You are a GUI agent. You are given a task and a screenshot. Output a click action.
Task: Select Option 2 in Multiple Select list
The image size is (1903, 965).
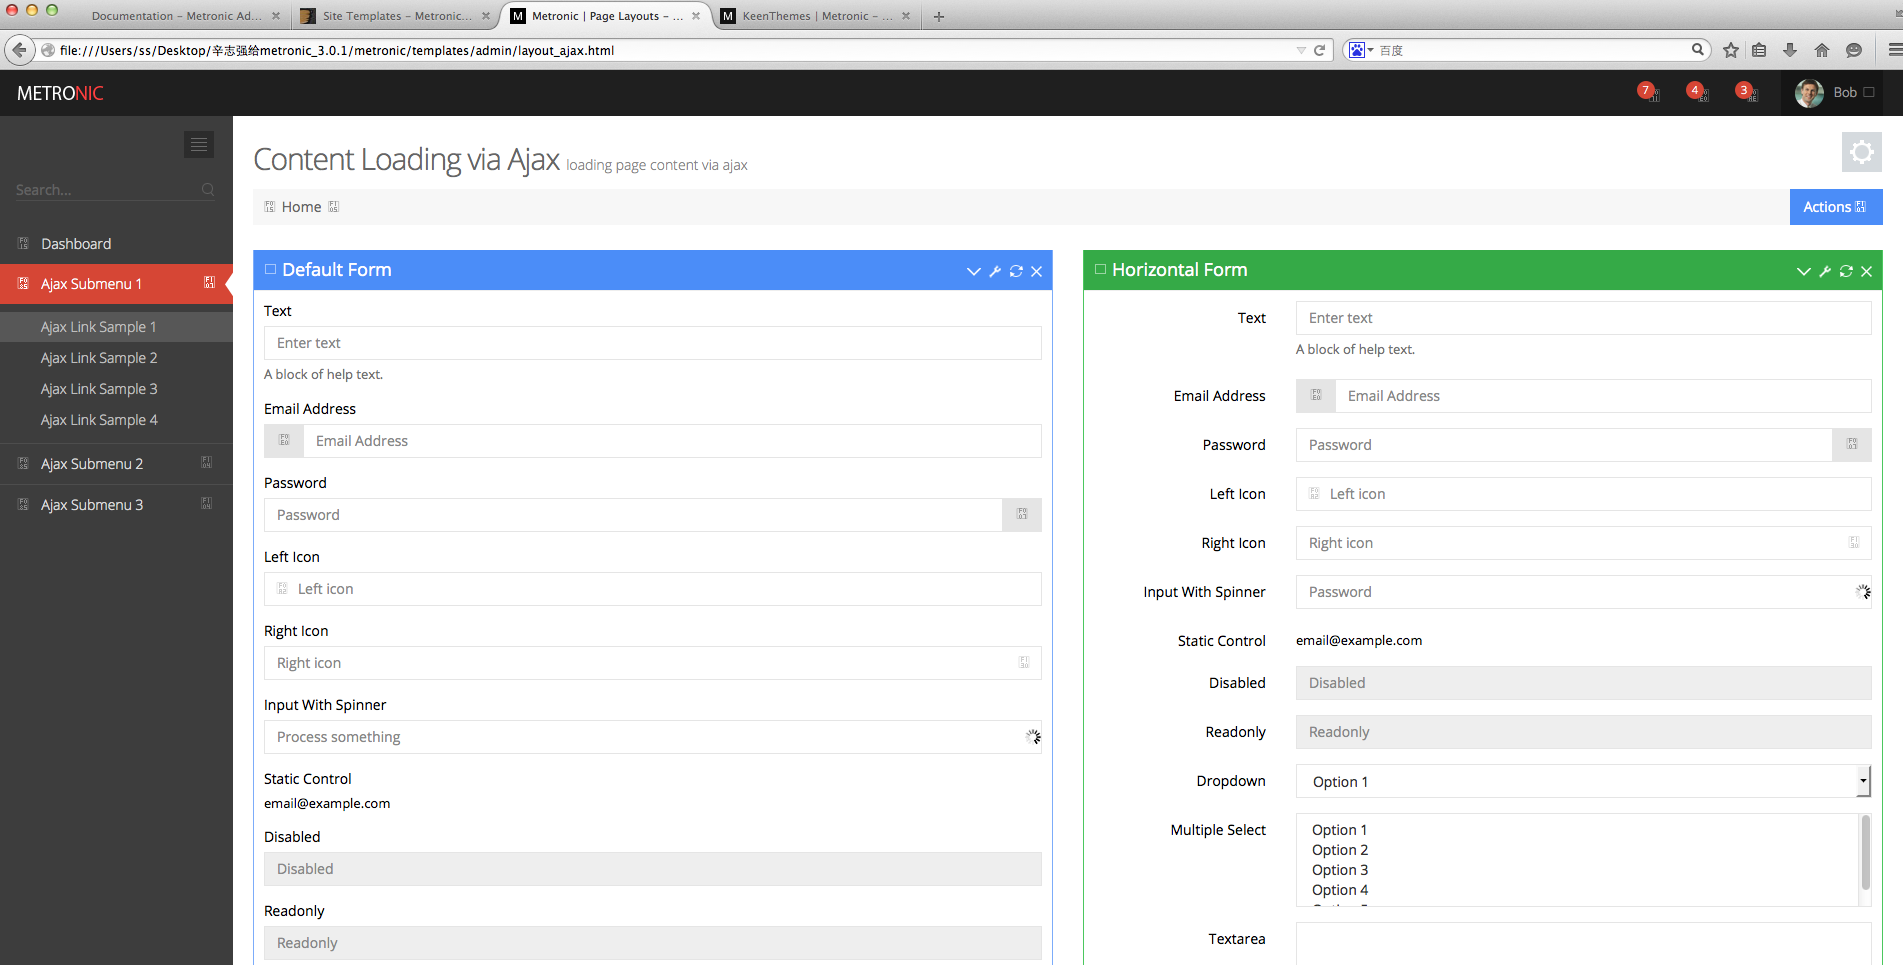[1340, 850]
